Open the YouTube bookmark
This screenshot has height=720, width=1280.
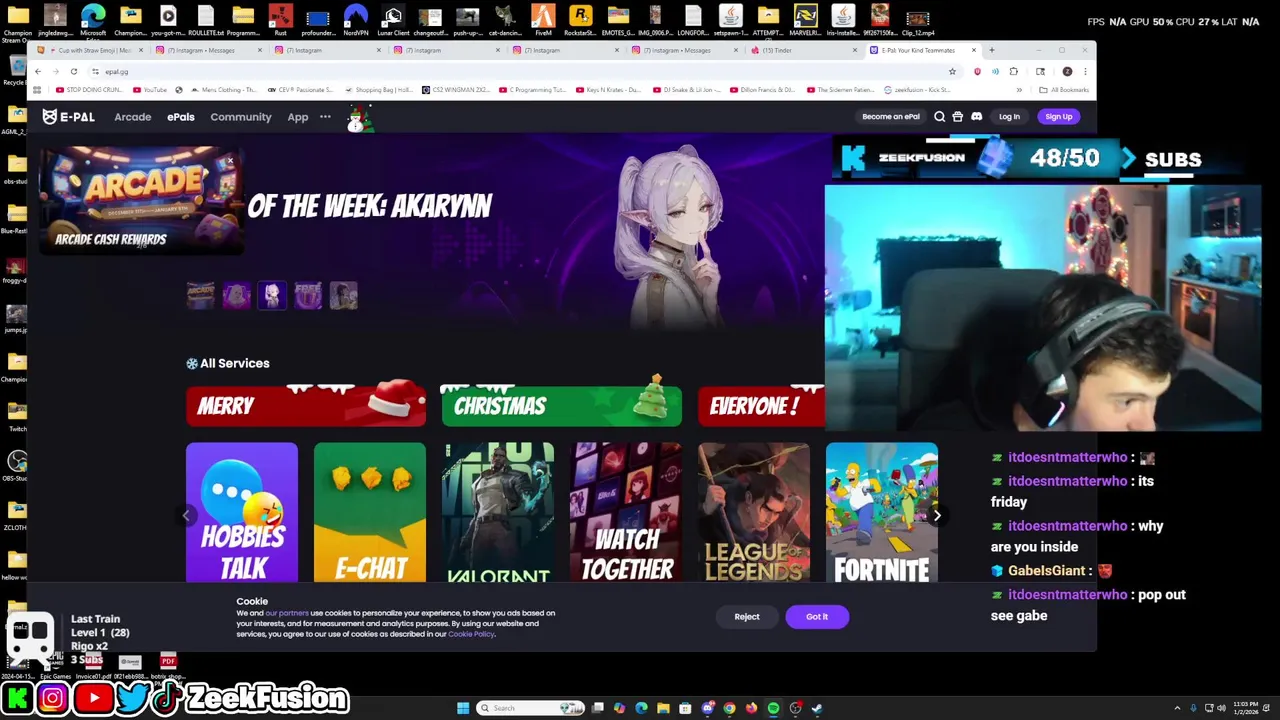[x=150, y=90]
